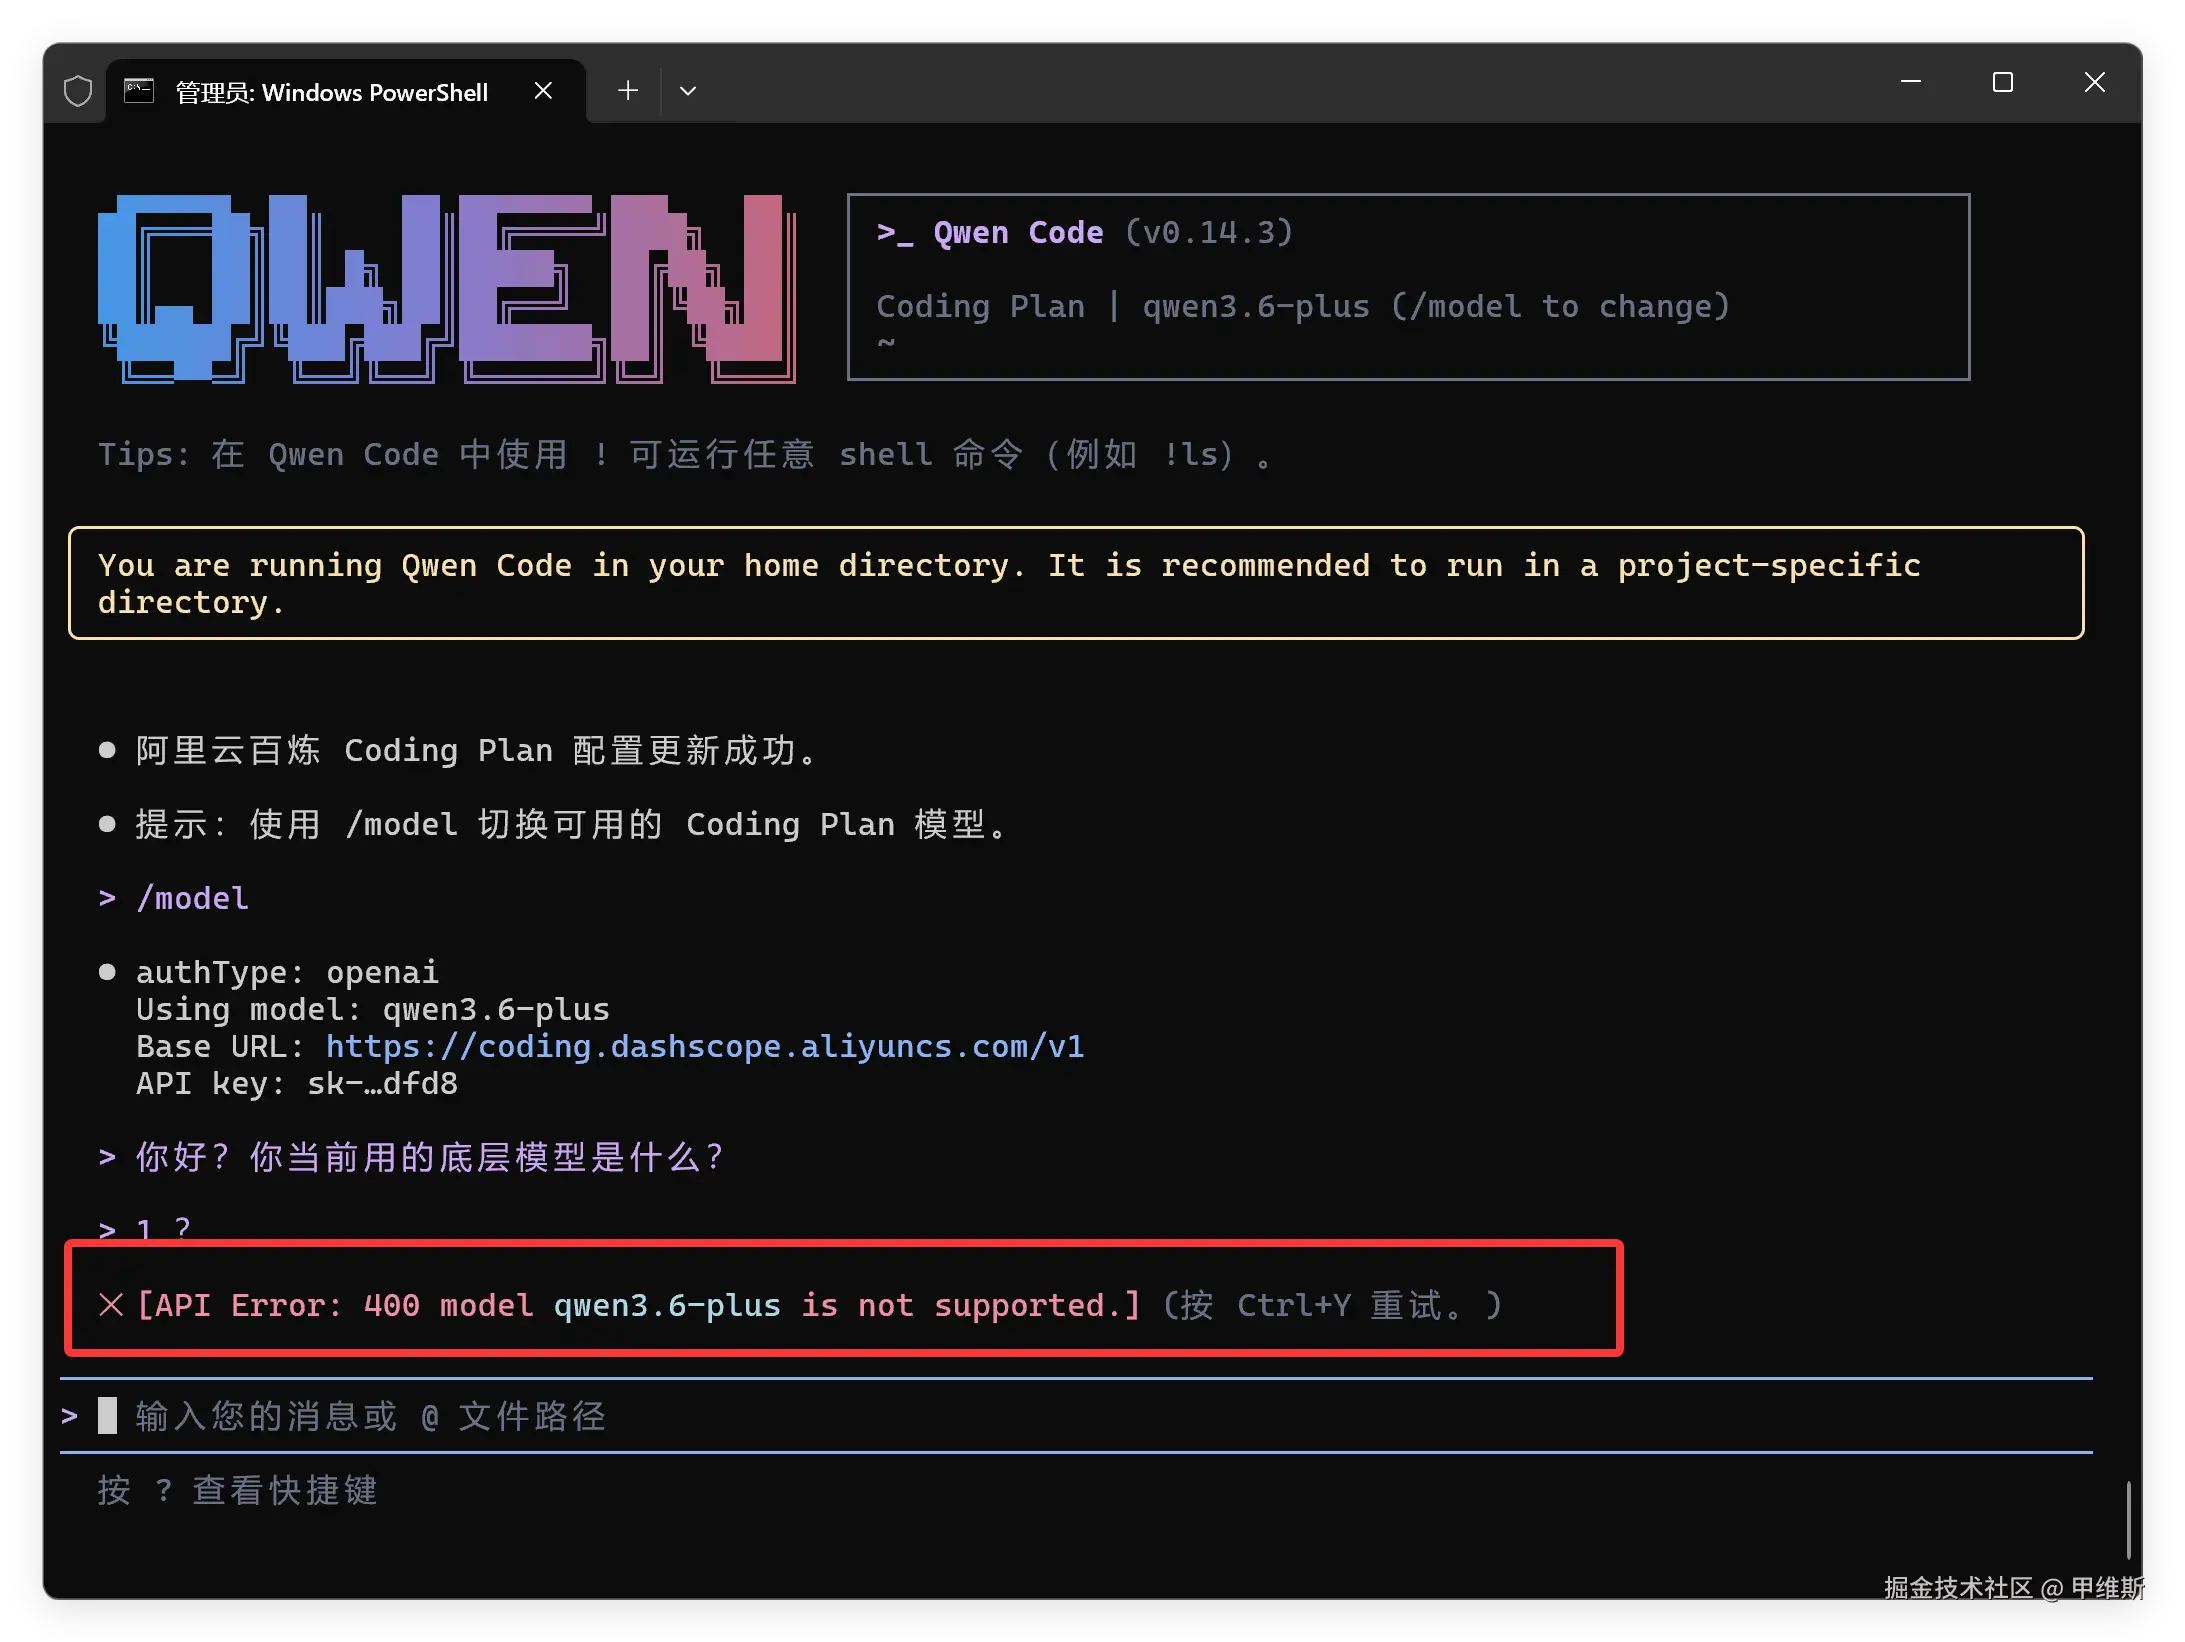Image resolution: width=2185 pixels, height=1642 pixels.
Task: Click the vertical scrollbar thumb at right
Action: [2128, 1520]
